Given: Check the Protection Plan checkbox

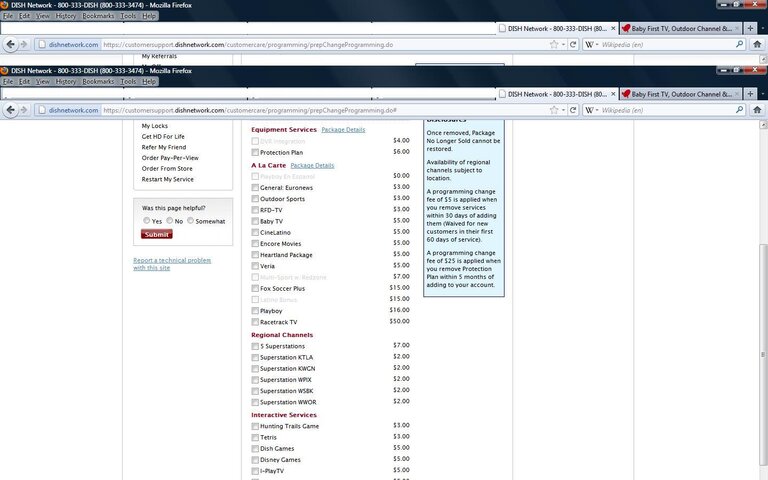Looking at the screenshot, I should point(255,152).
